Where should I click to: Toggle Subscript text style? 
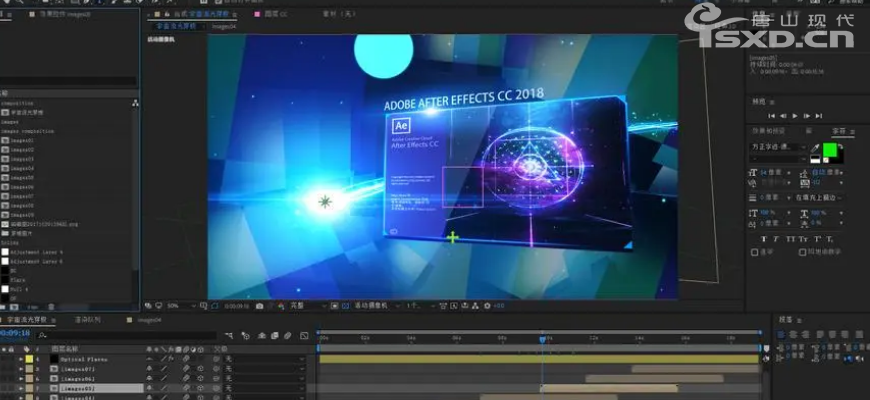(829, 239)
